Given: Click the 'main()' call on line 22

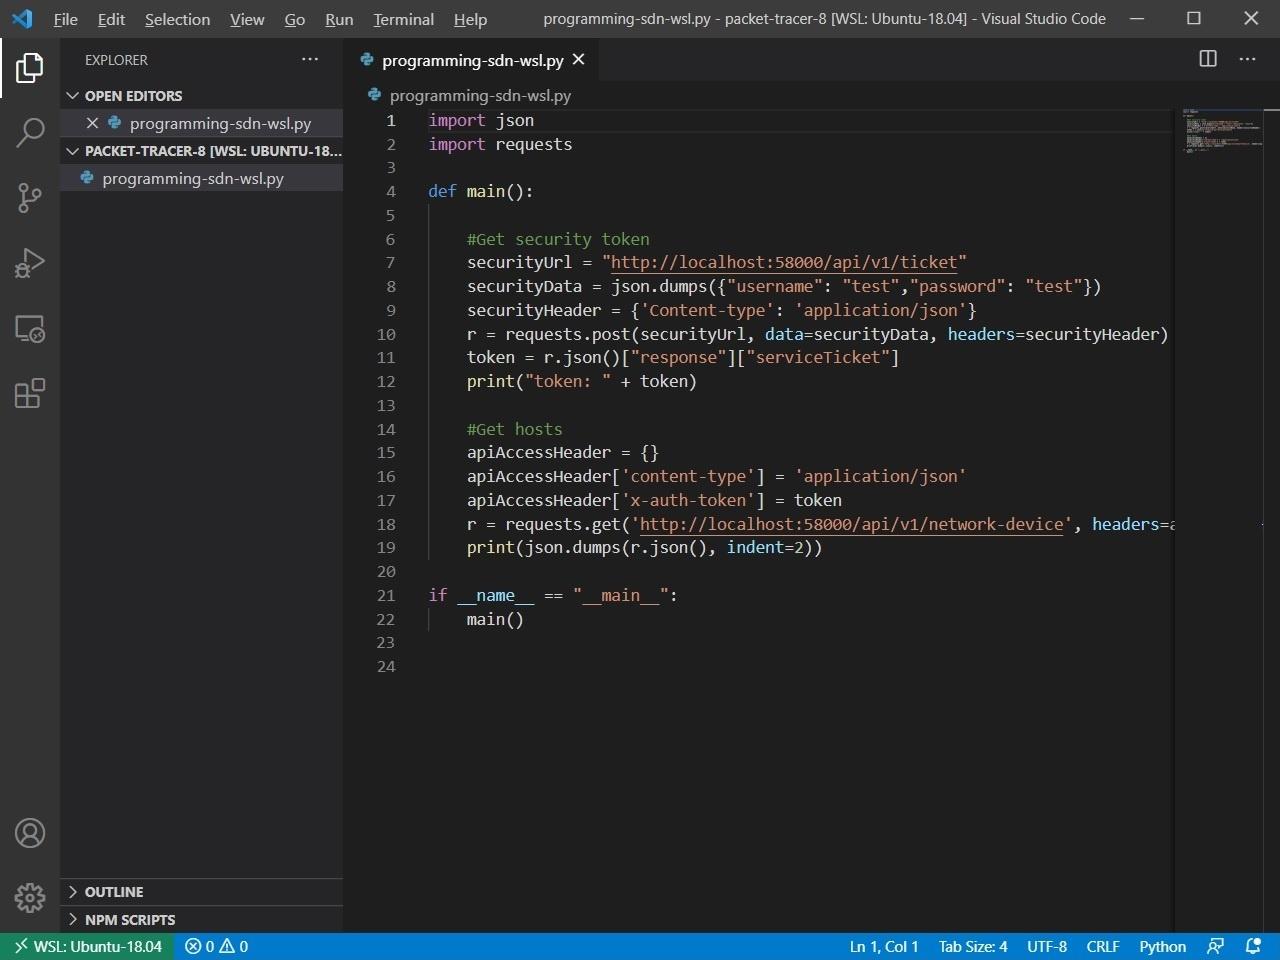Looking at the screenshot, I should [495, 619].
